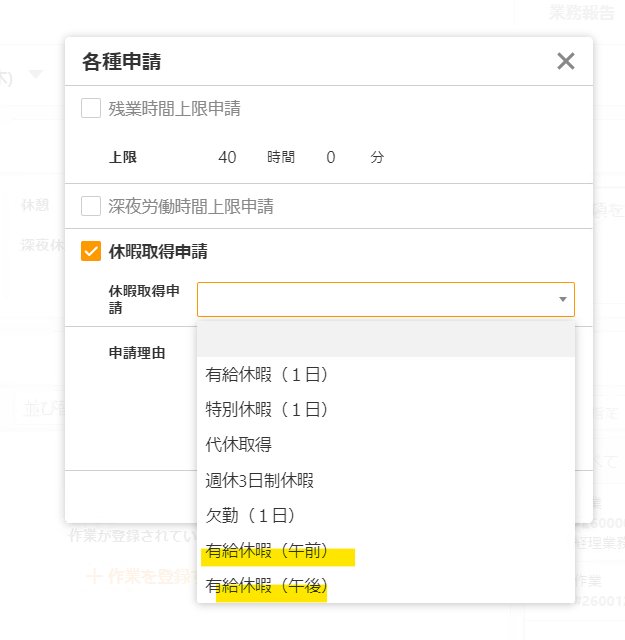Select the blank option at the list top

[386, 340]
